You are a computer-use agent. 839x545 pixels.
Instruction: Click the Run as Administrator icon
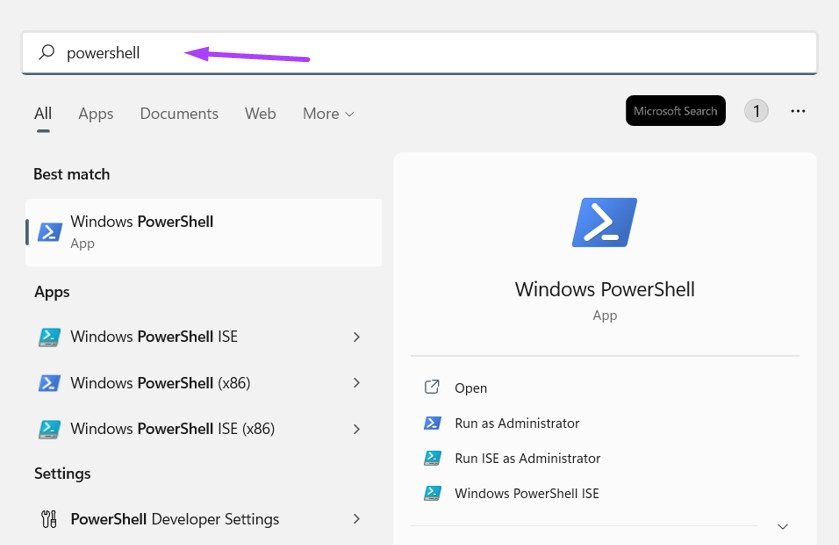click(x=432, y=423)
